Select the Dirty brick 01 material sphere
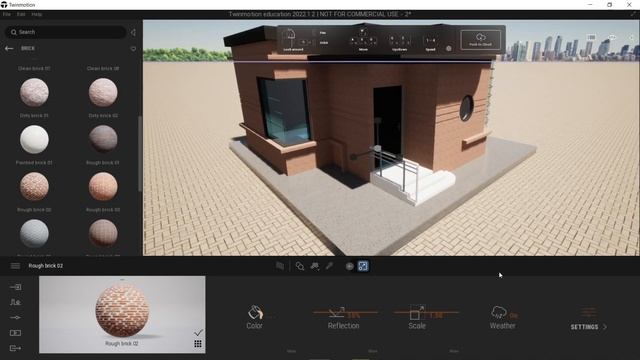The width and height of the screenshot is (640, 360). (34, 93)
